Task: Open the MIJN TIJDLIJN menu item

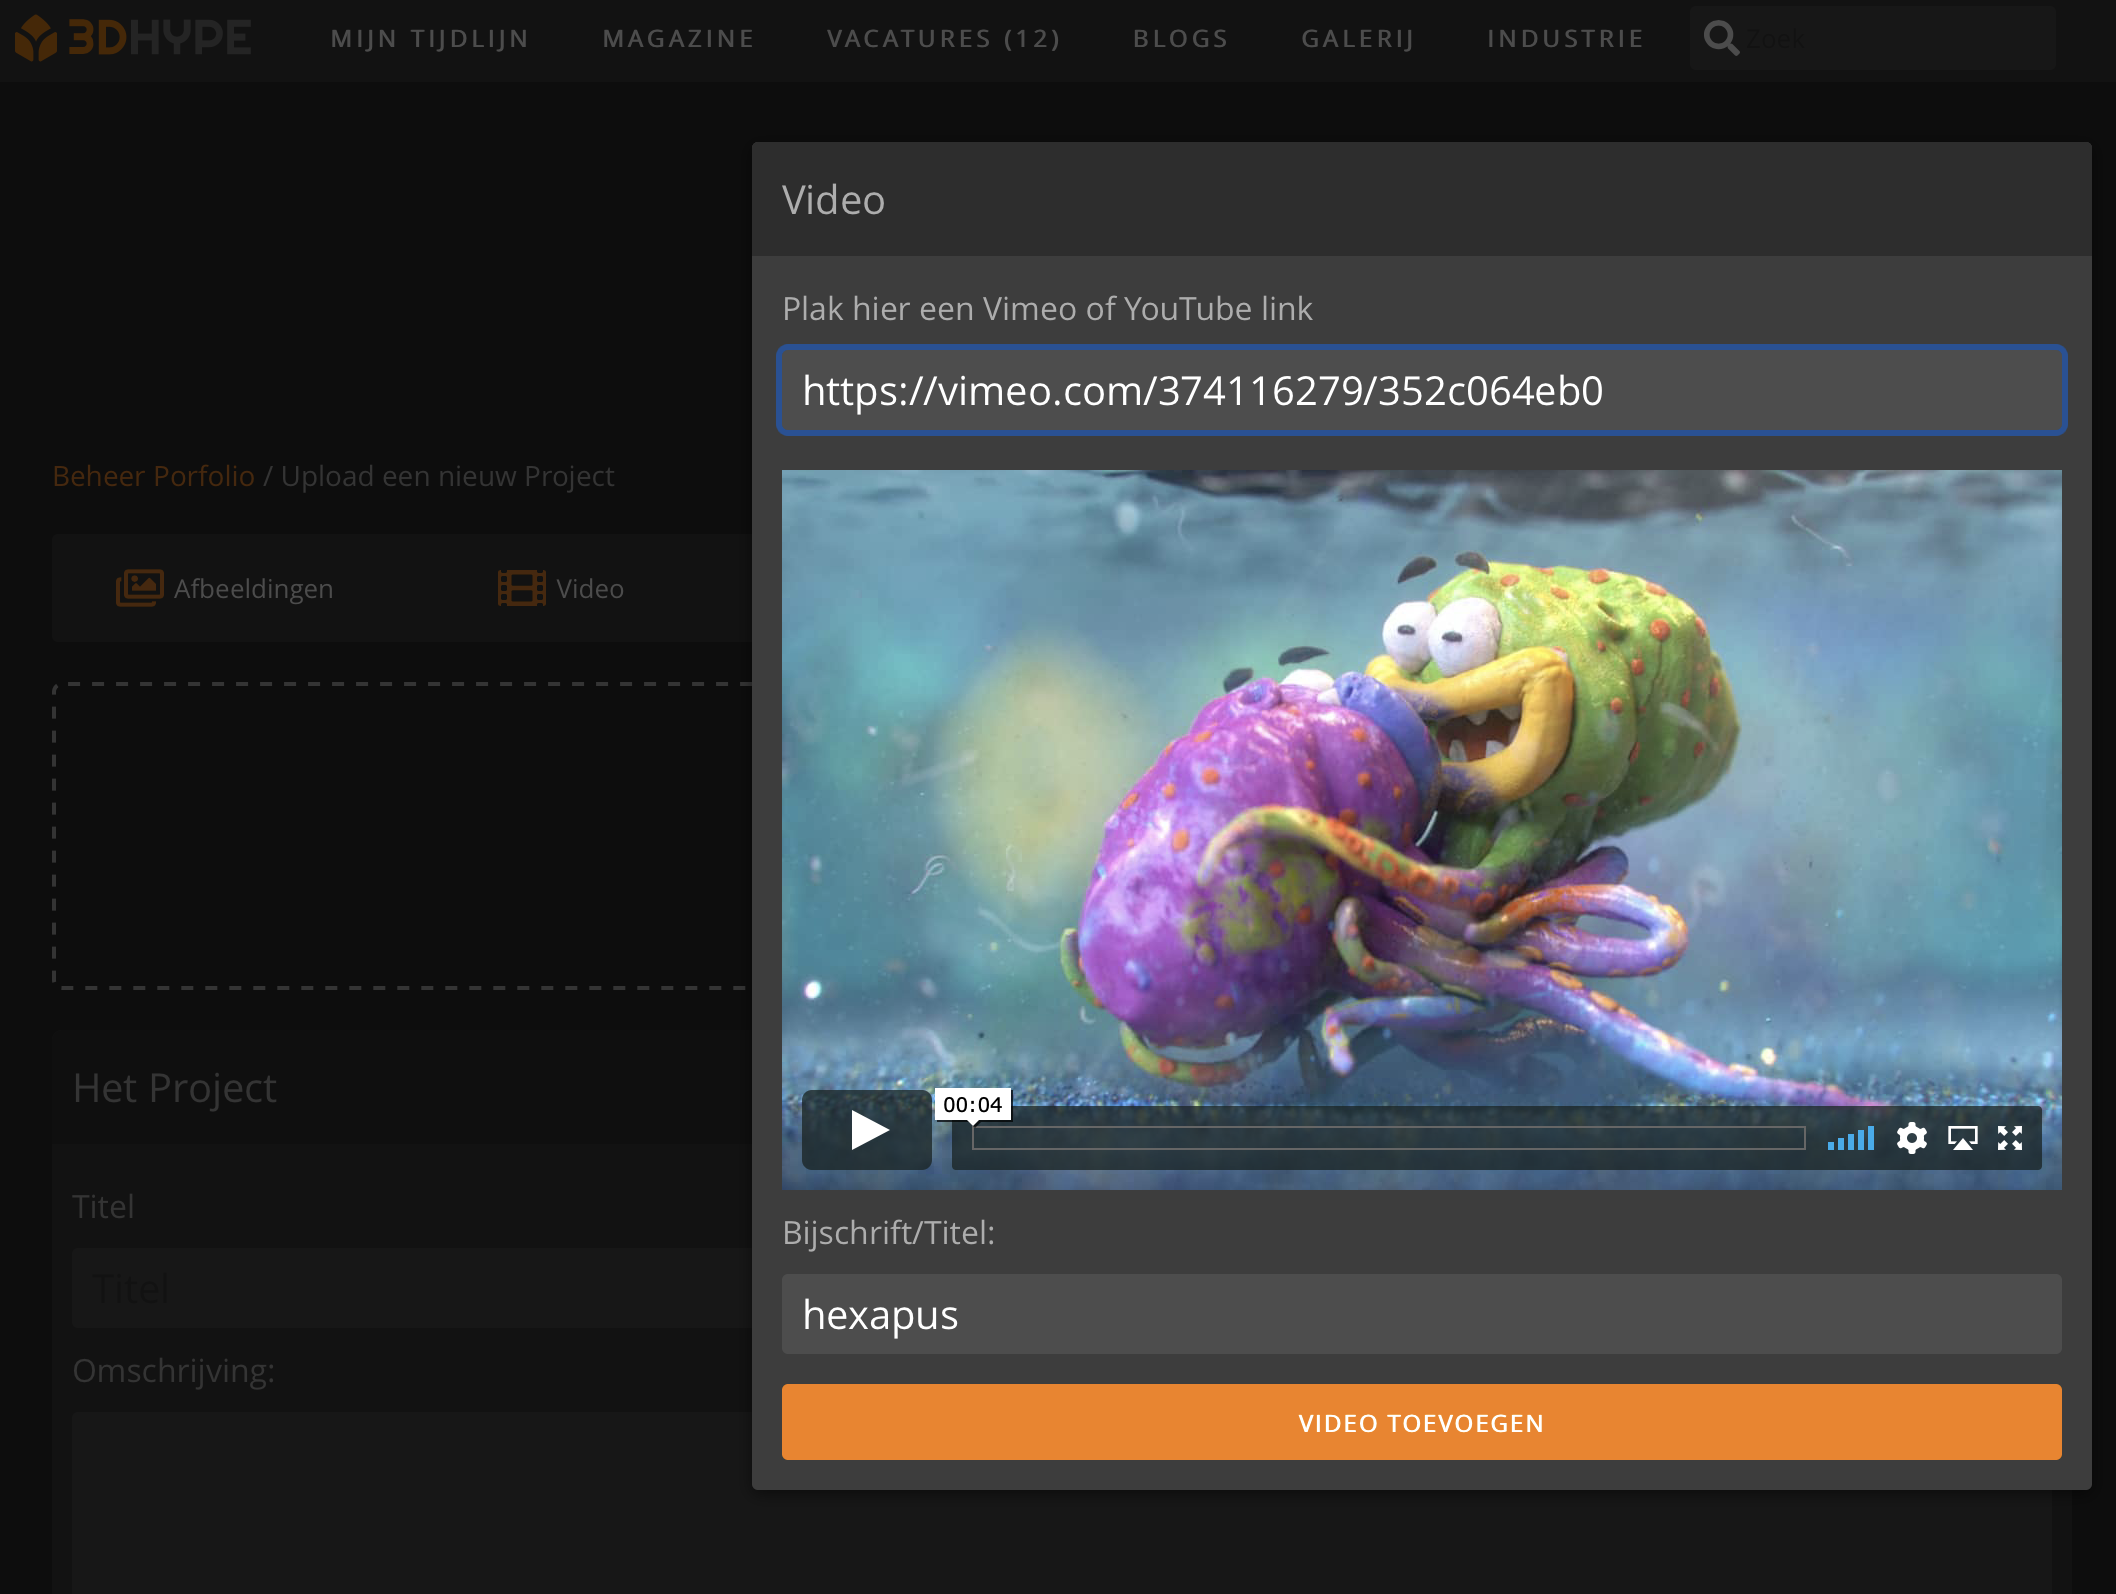Action: (430, 39)
